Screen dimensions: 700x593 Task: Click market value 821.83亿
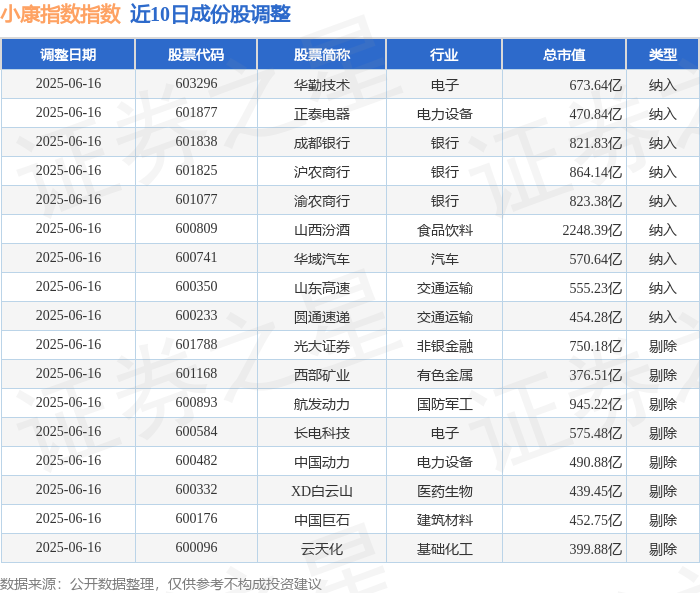(595, 142)
